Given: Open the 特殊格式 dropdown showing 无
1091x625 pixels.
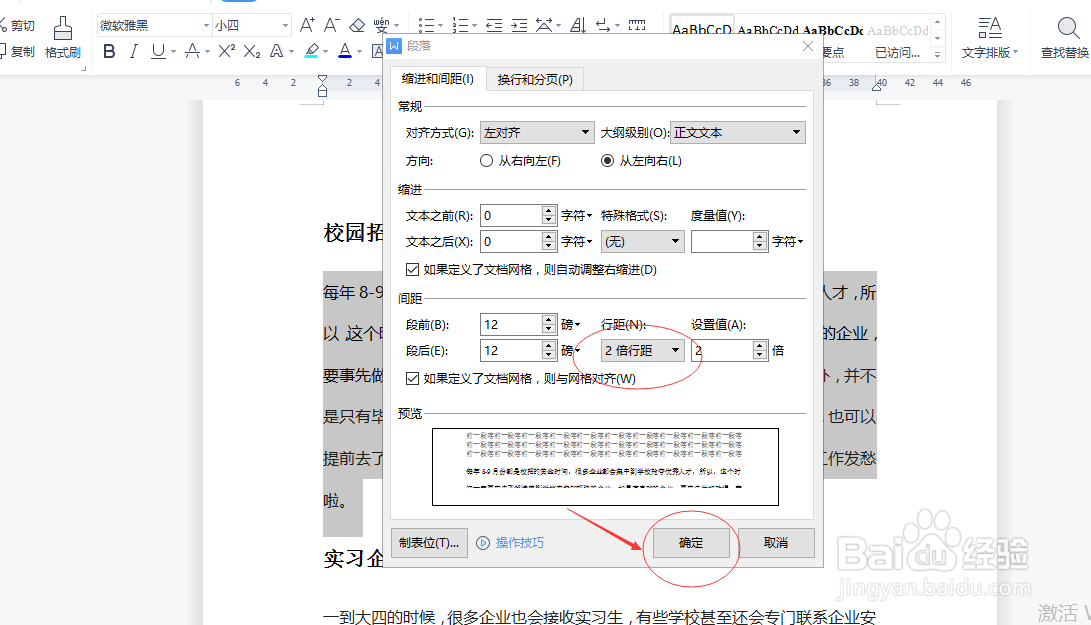Looking at the screenshot, I should point(641,241).
